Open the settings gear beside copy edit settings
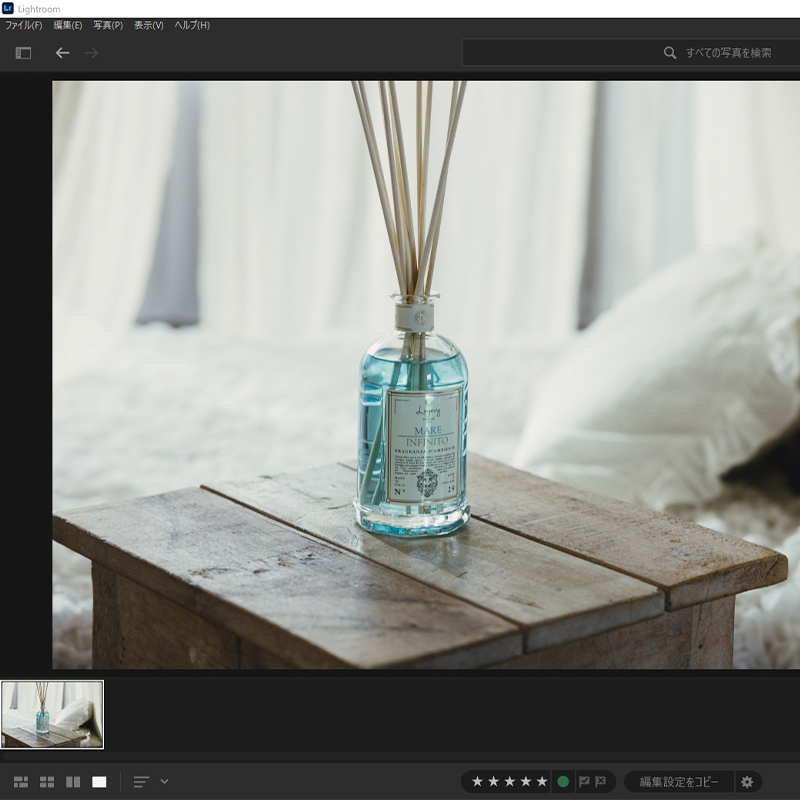Image resolution: width=800 pixels, height=800 pixels. (747, 781)
